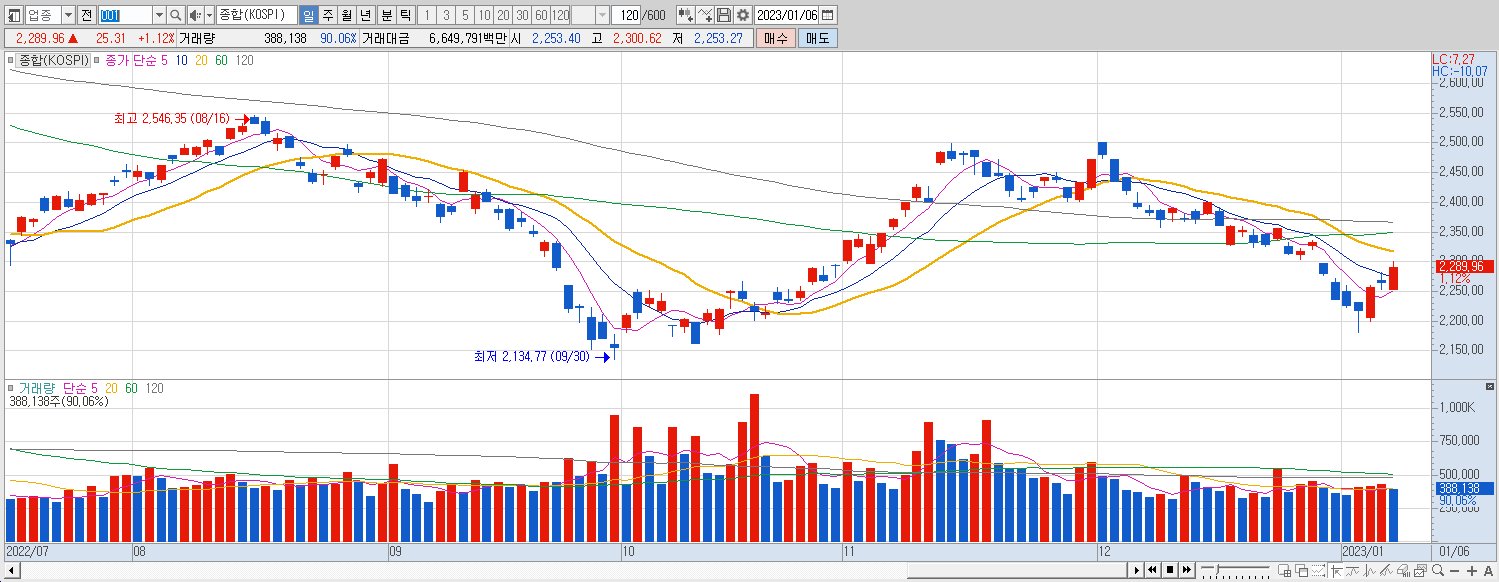Click the speaker sound icon
Image resolution: width=1499 pixels, height=582 pixels.
196,15
